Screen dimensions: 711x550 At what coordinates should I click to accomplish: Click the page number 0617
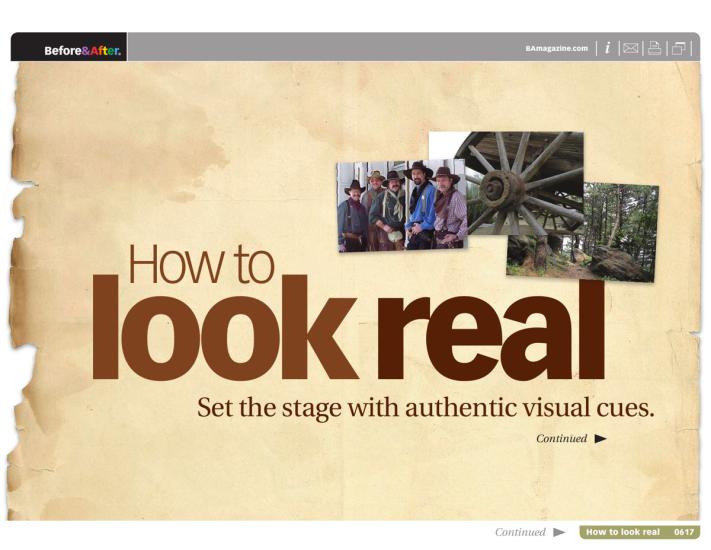tap(684, 532)
